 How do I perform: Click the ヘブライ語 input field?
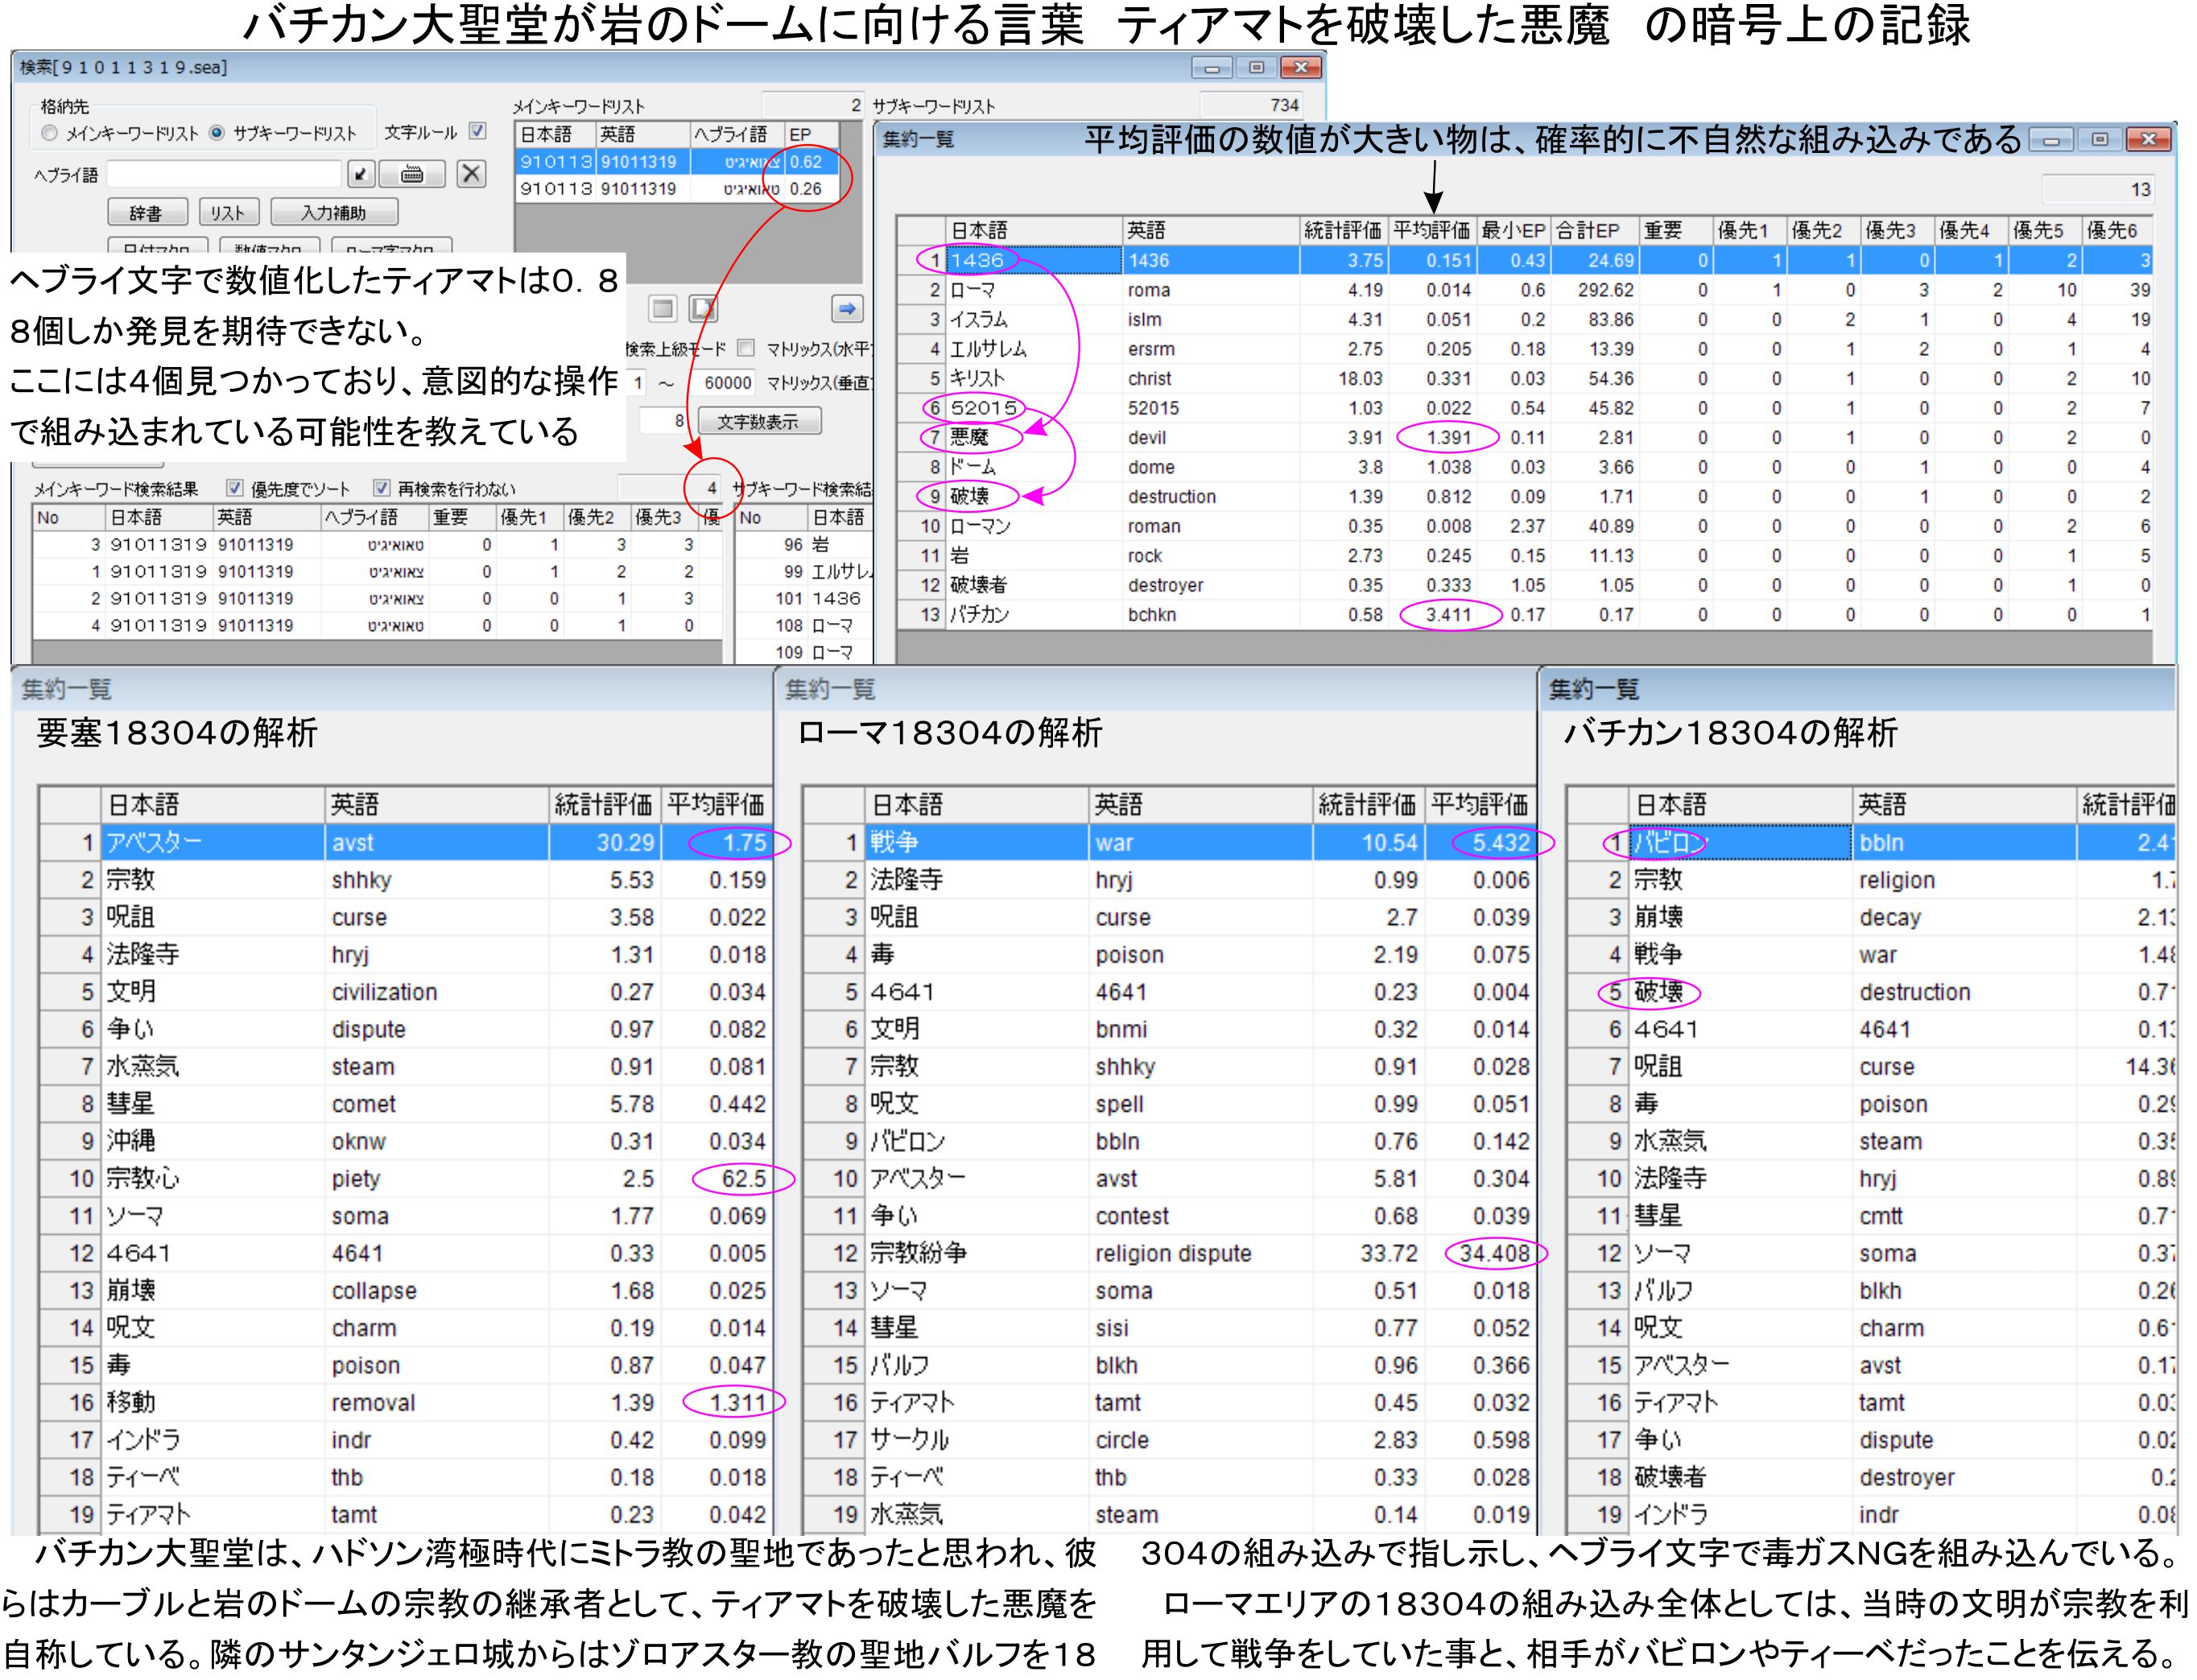point(224,174)
